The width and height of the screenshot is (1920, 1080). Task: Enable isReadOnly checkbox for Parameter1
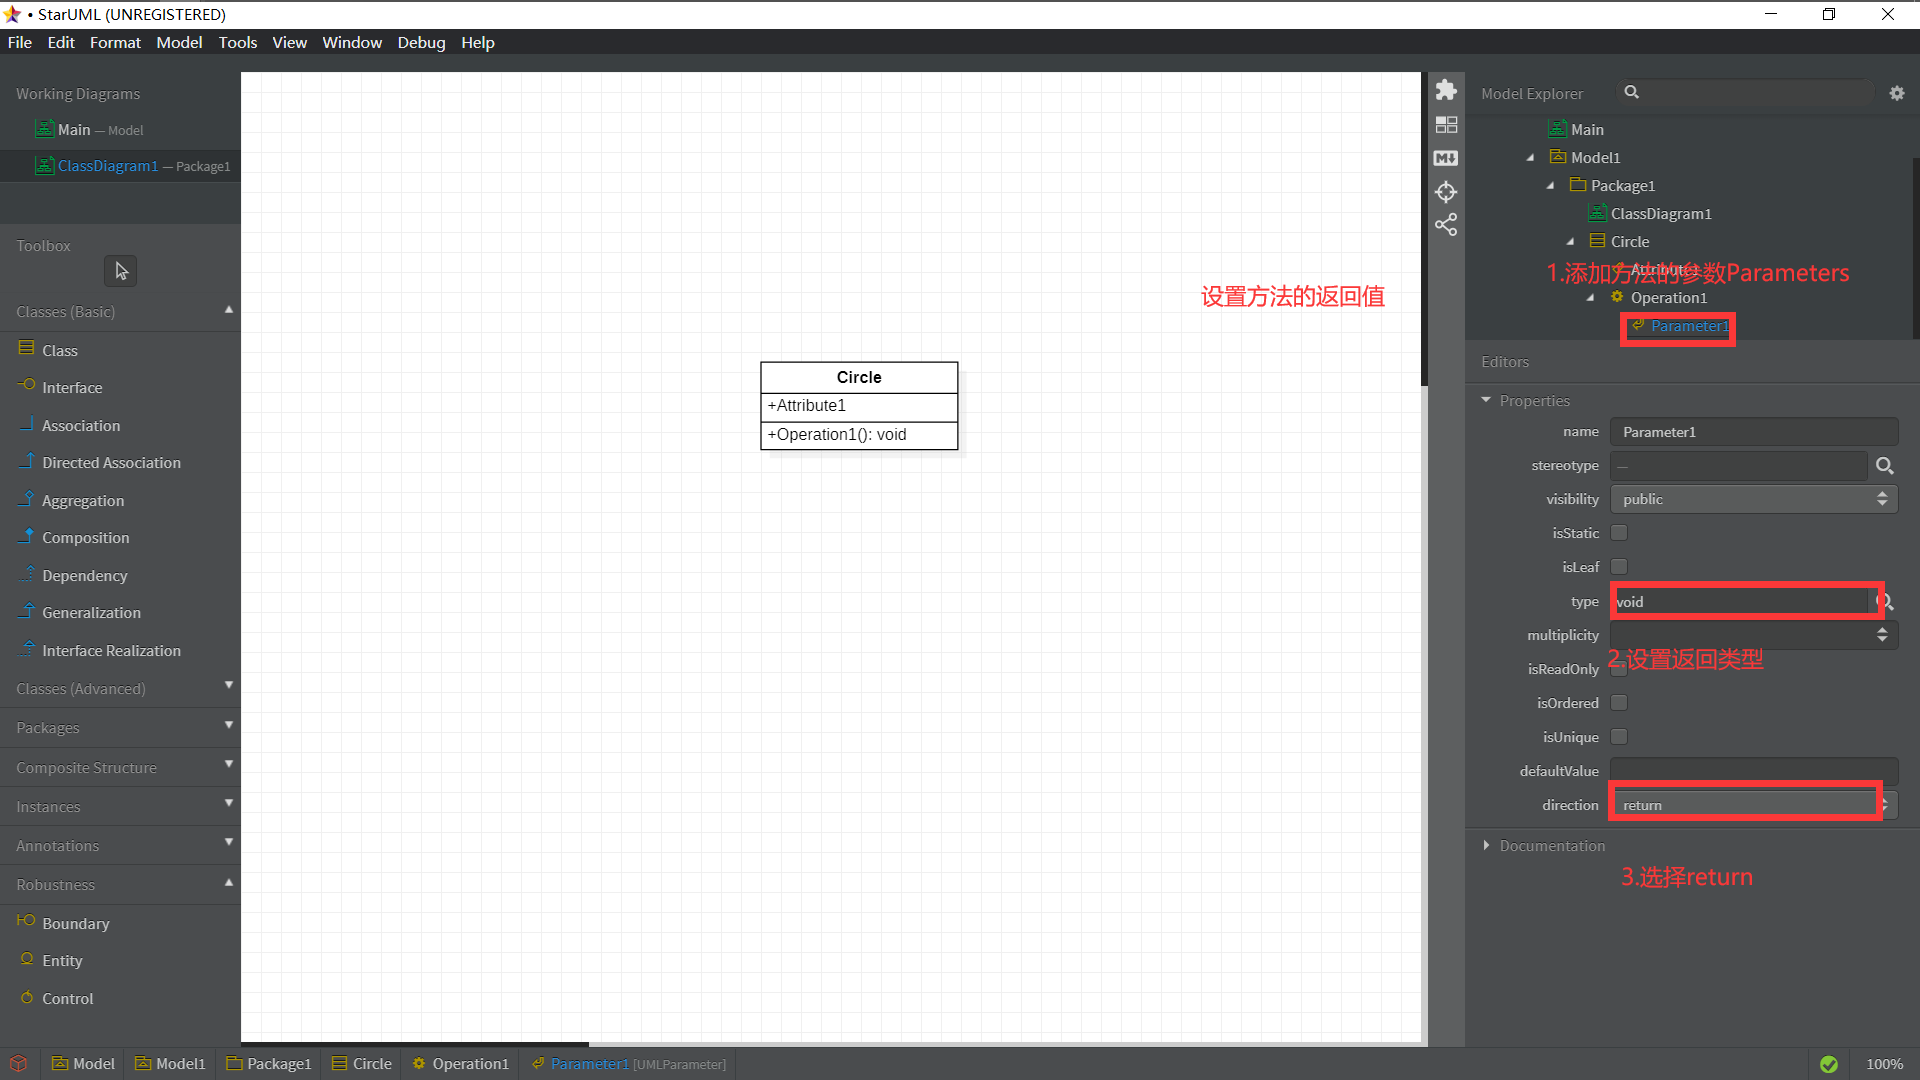1619,669
